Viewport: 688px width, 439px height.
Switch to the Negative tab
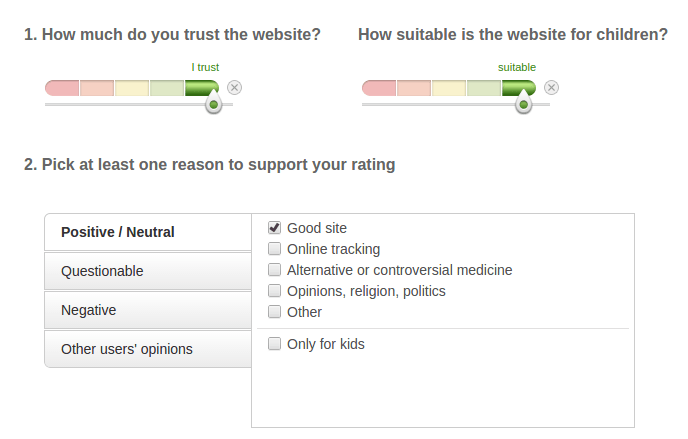[x=147, y=310]
